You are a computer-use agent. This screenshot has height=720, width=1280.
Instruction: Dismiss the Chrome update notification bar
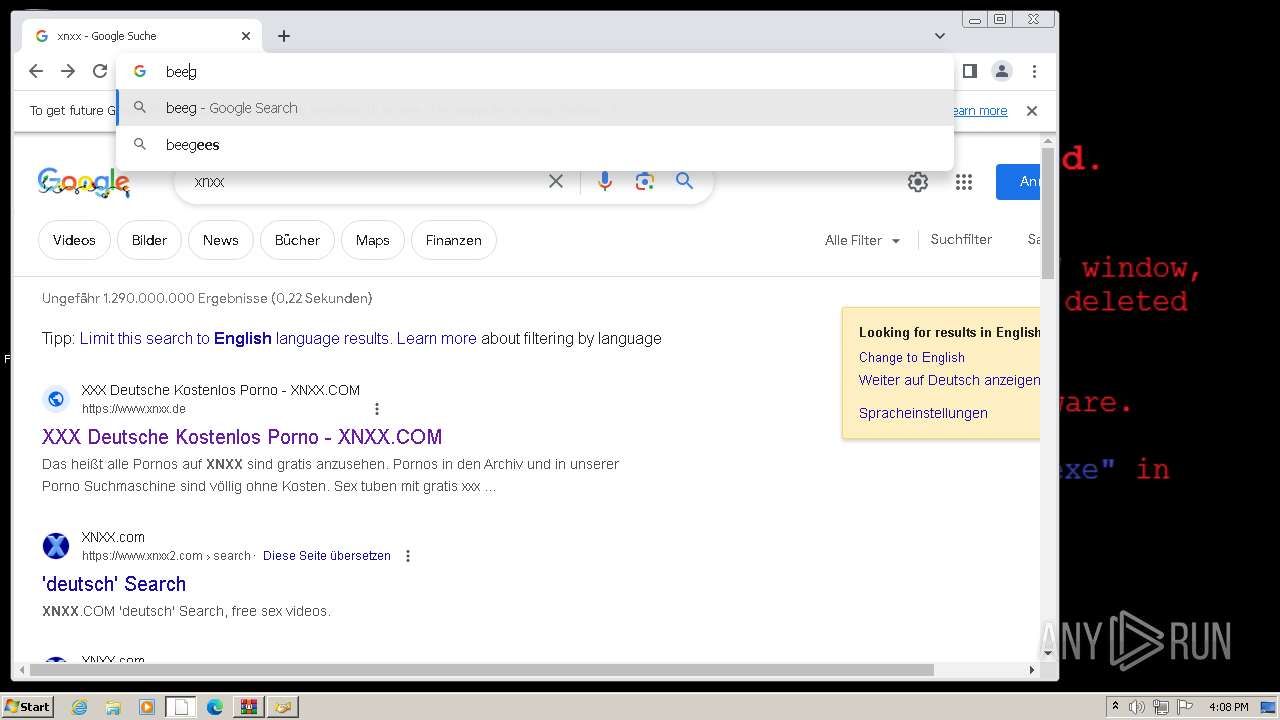tap(1032, 111)
